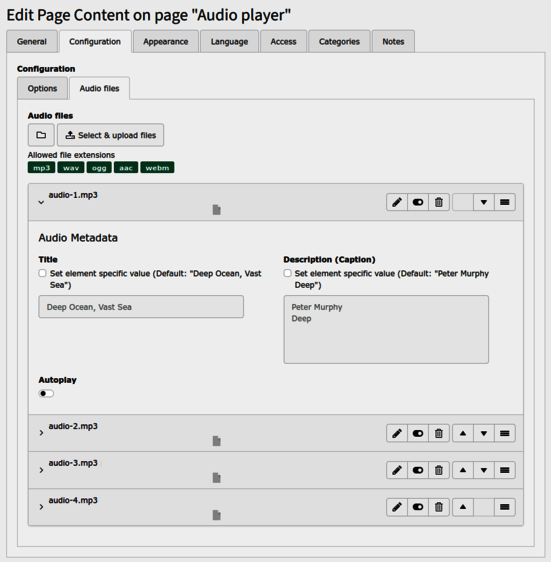Click Select & upload files button
Screen dimensions: 551x562
110,135
